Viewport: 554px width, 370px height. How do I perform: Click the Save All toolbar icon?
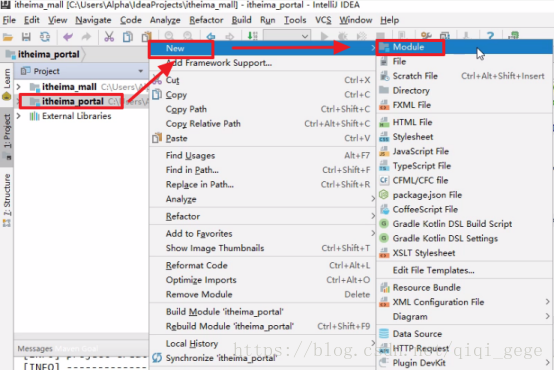(x=26, y=36)
